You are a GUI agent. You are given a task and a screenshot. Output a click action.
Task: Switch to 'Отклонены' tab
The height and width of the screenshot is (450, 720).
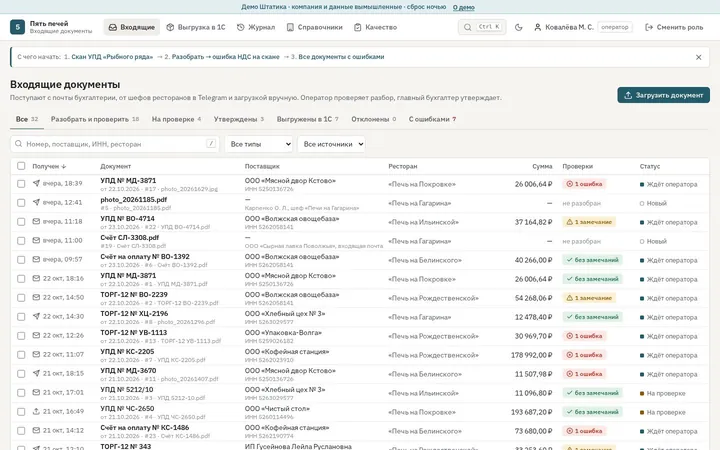pos(373,119)
